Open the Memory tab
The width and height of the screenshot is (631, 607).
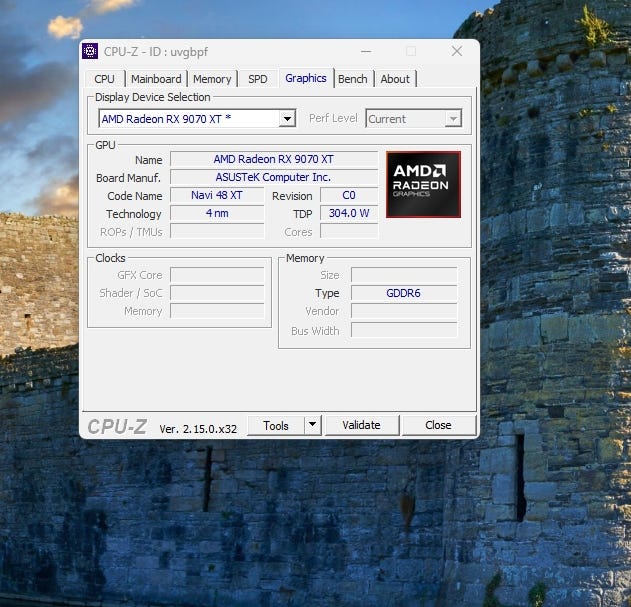212,79
